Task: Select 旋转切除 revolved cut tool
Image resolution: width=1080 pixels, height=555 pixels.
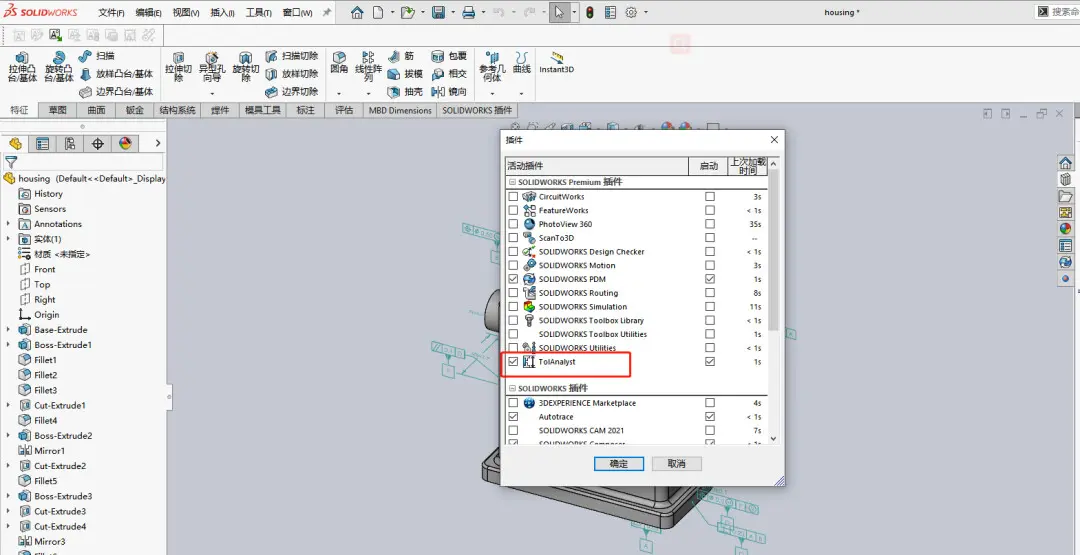Action: (245, 67)
